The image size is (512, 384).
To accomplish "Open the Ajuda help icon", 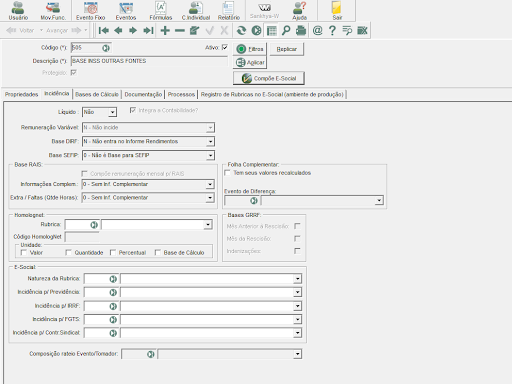I will [299, 11].
